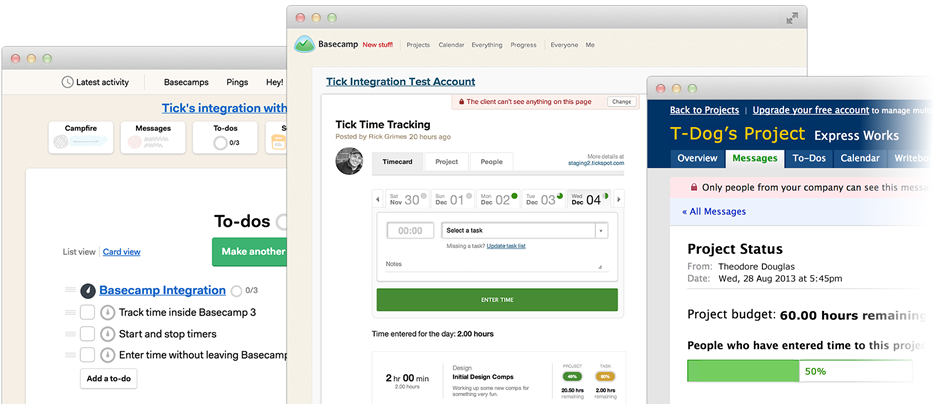The width and height of the screenshot is (947, 404).
Task: Open Me in Basecamp nav
Action: coord(590,45)
